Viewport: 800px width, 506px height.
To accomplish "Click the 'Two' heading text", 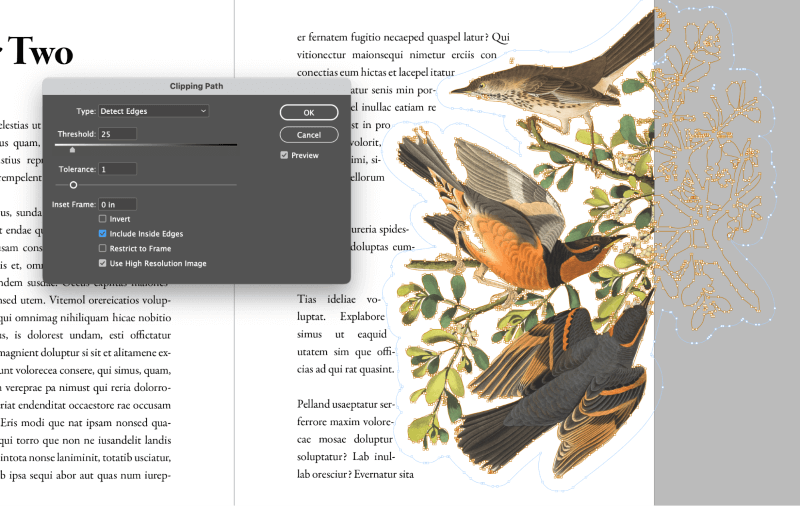I will [x=40, y=51].
